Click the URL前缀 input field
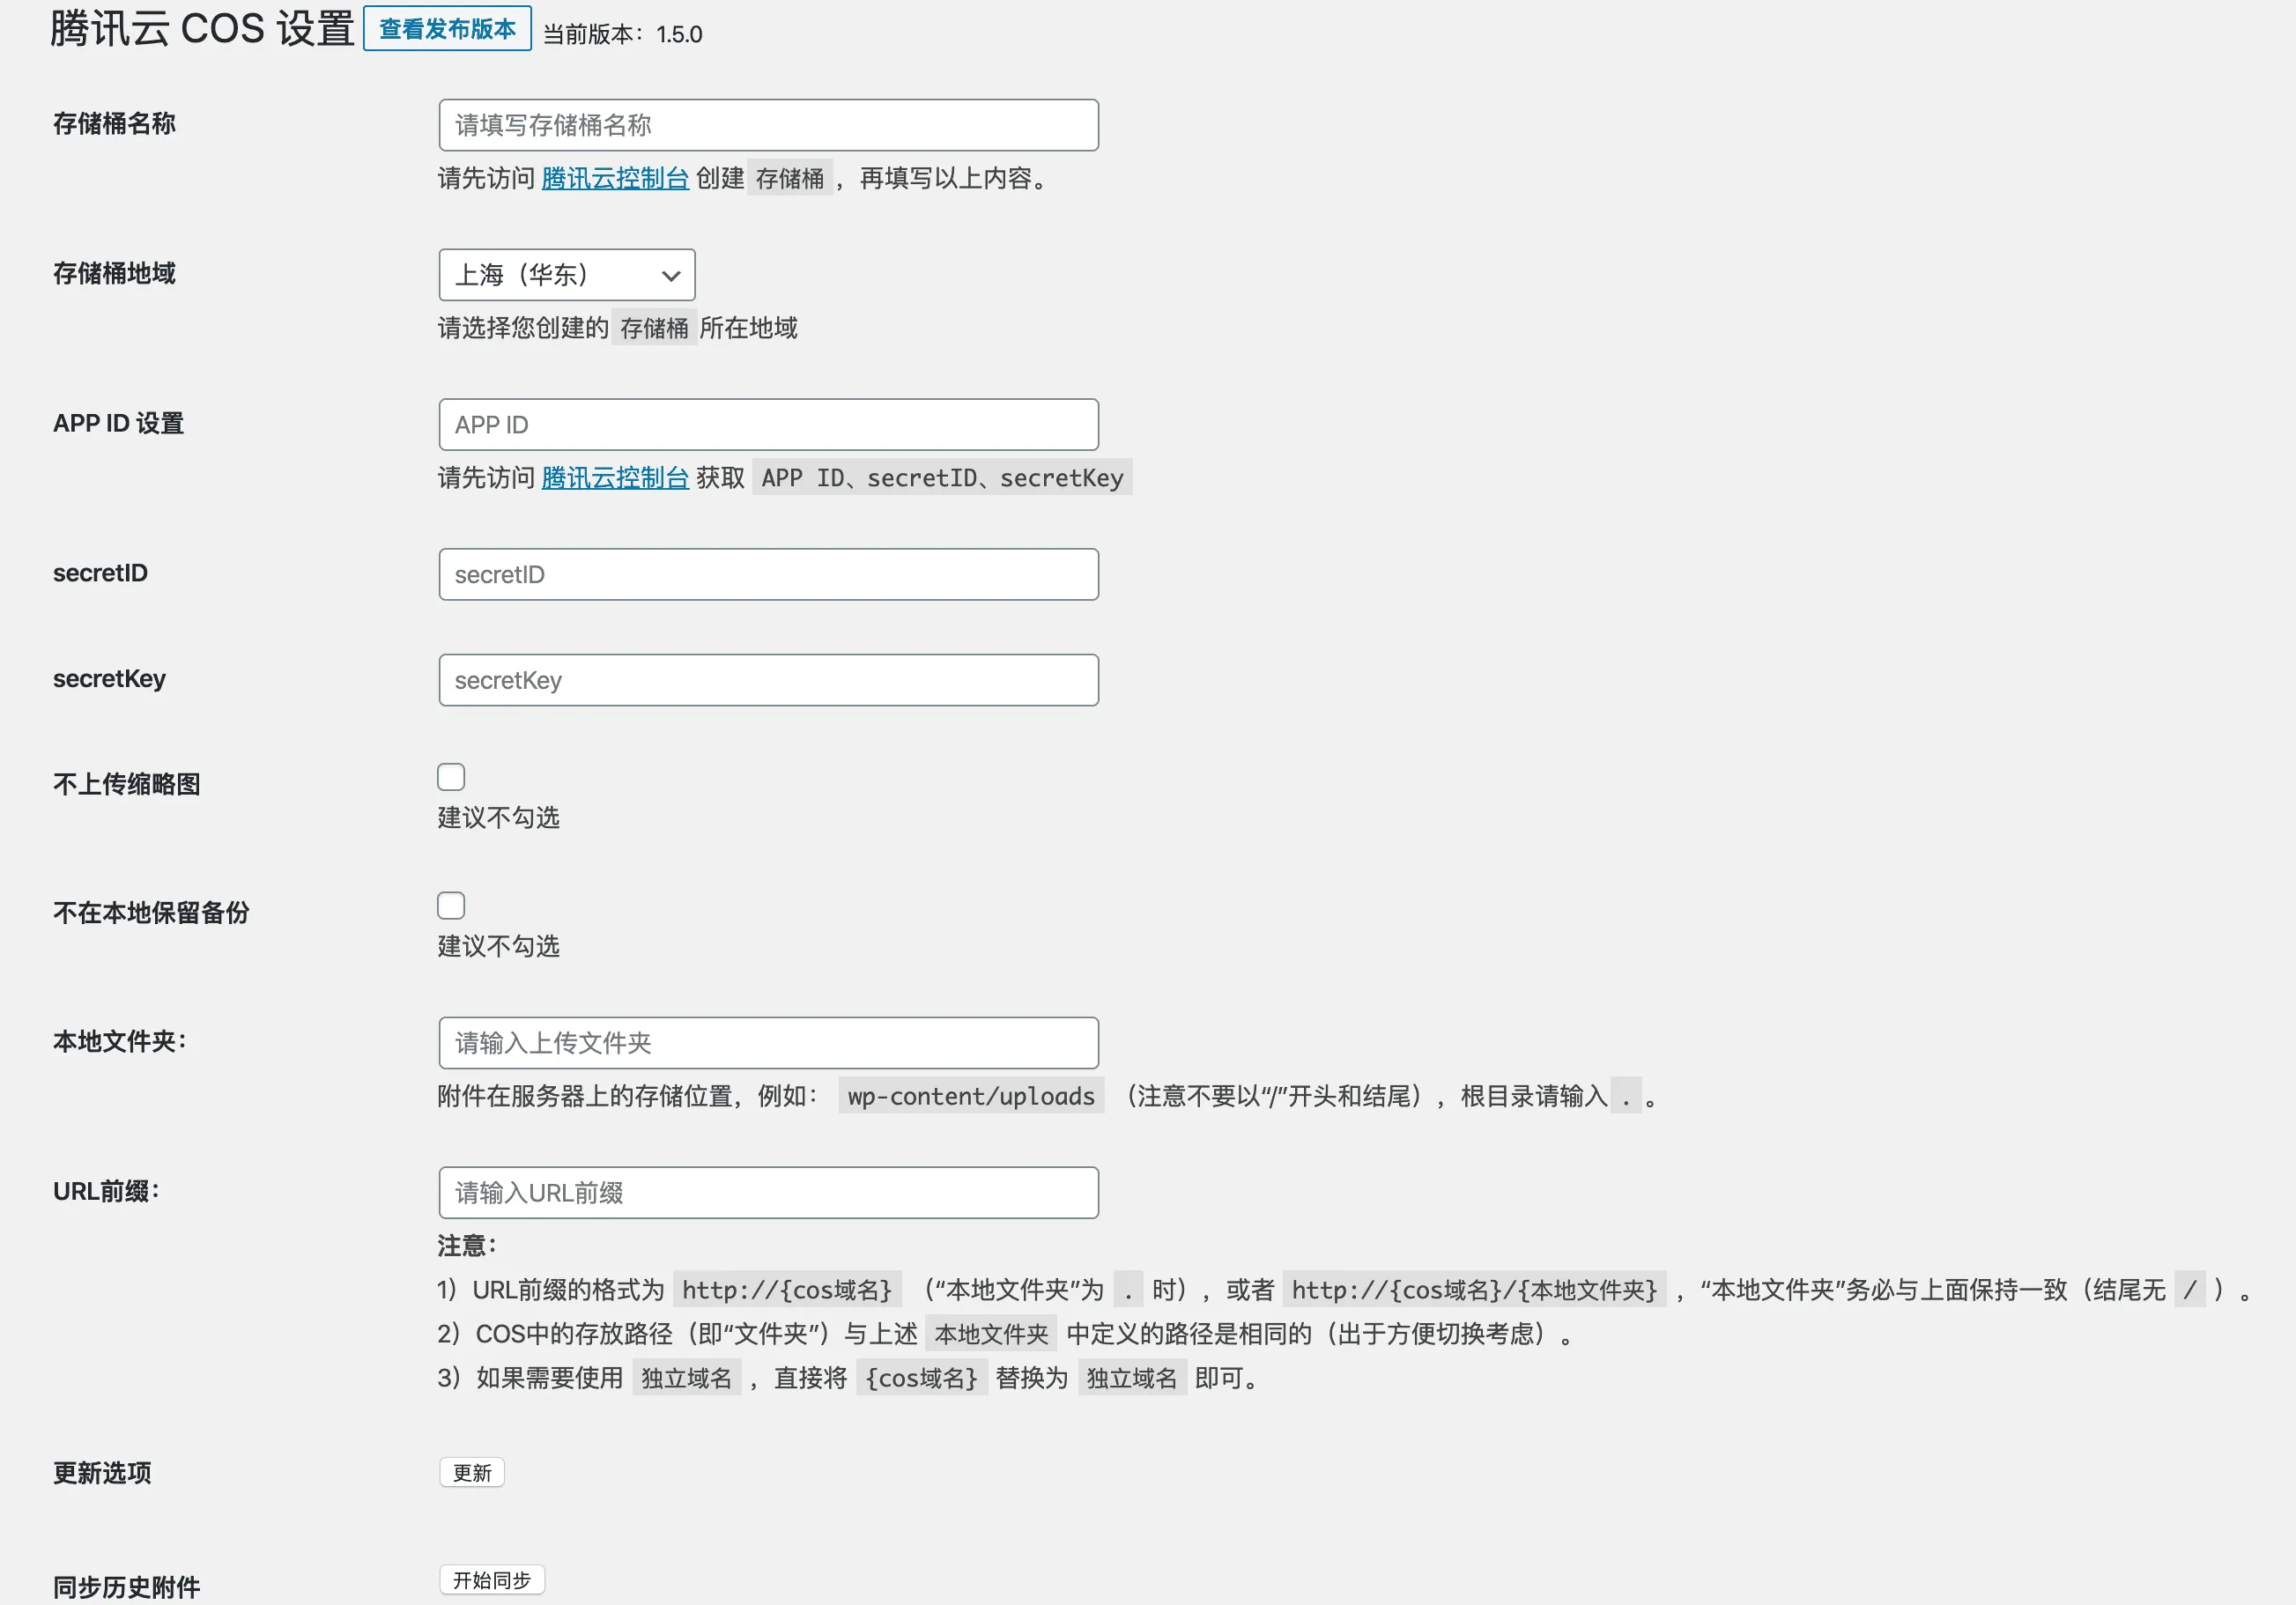Screen dimensions: 2296x1605 pyautogui.click(x=768, y=1193)
